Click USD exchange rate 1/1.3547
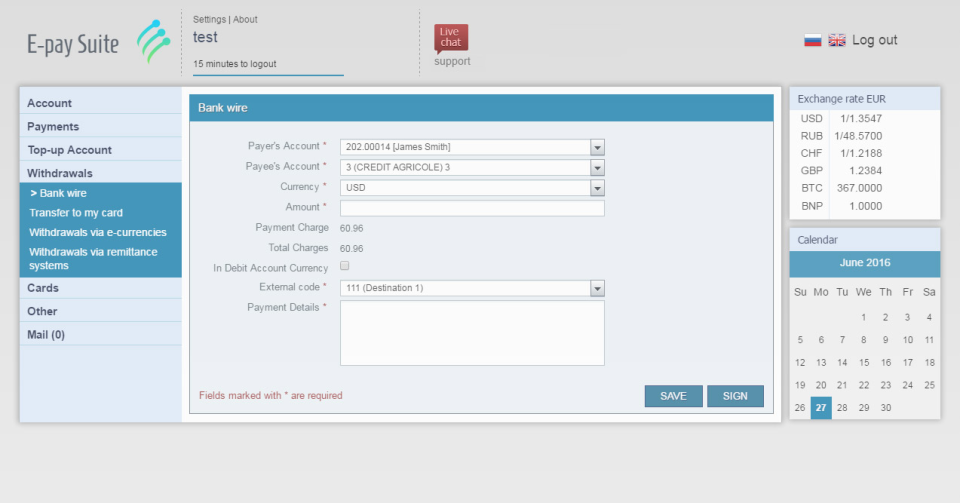960x503 pixels. click(x=861, y=119)
